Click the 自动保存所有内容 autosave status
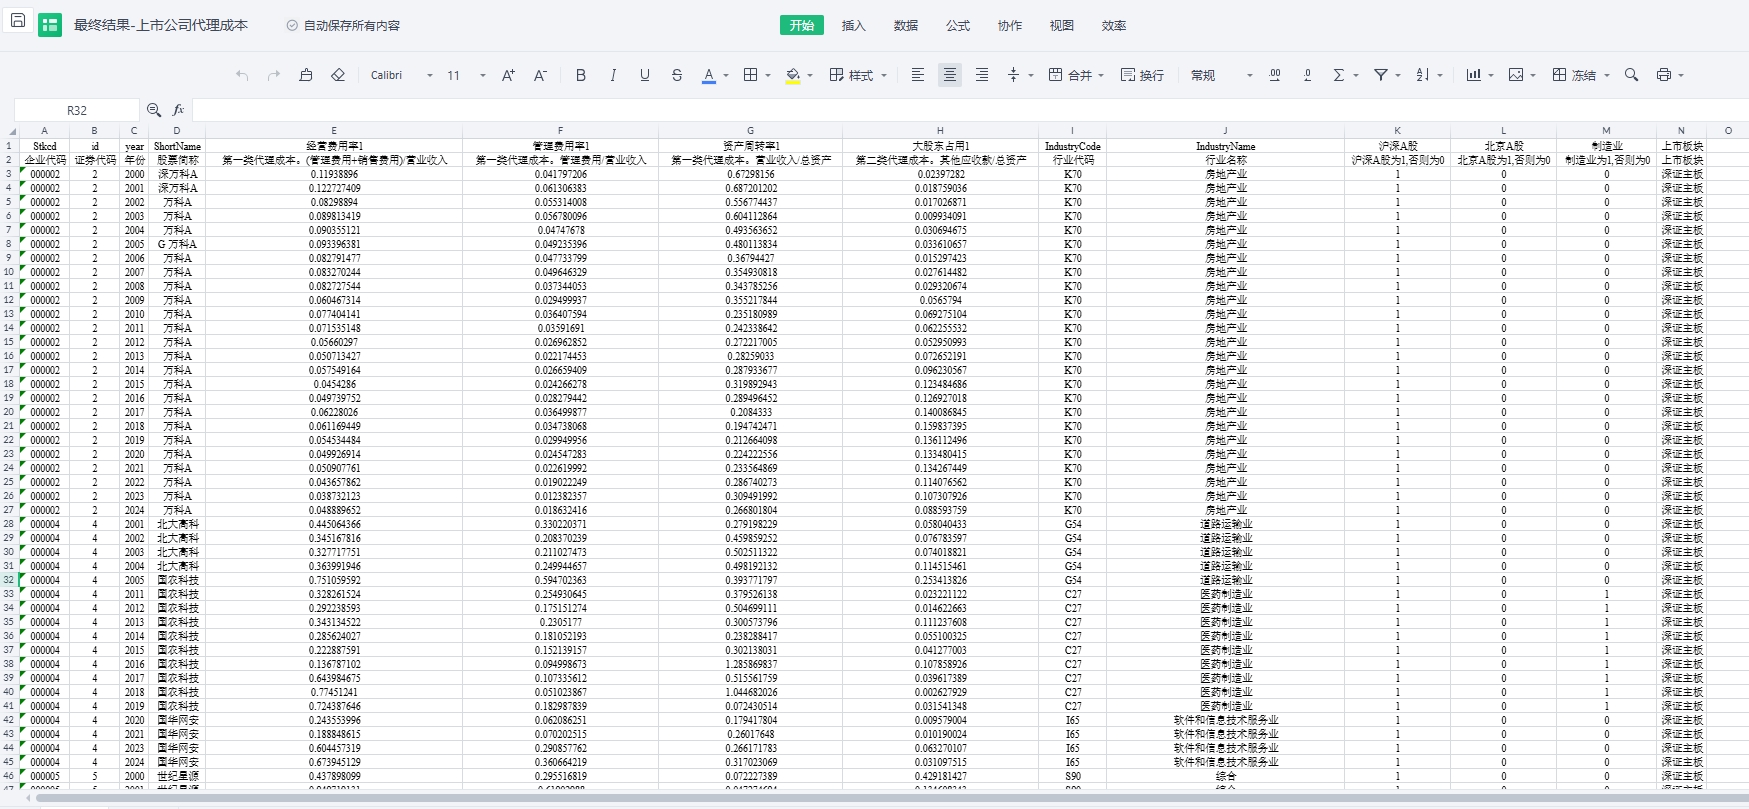1749x809 pixels. [x=343, y=26]
